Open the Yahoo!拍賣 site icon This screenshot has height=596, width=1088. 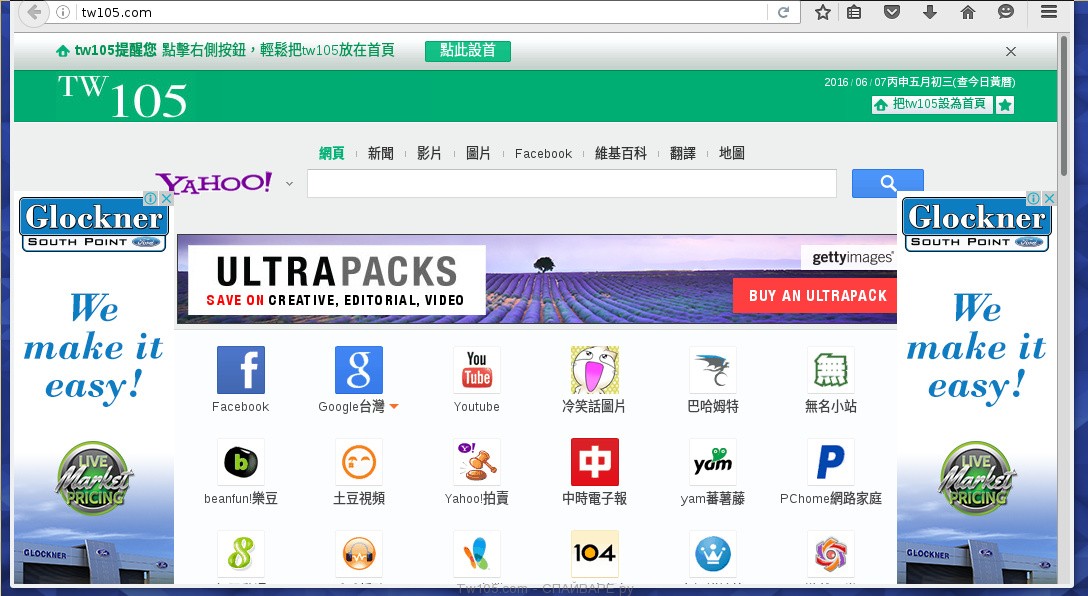click(x=477, y=461)
